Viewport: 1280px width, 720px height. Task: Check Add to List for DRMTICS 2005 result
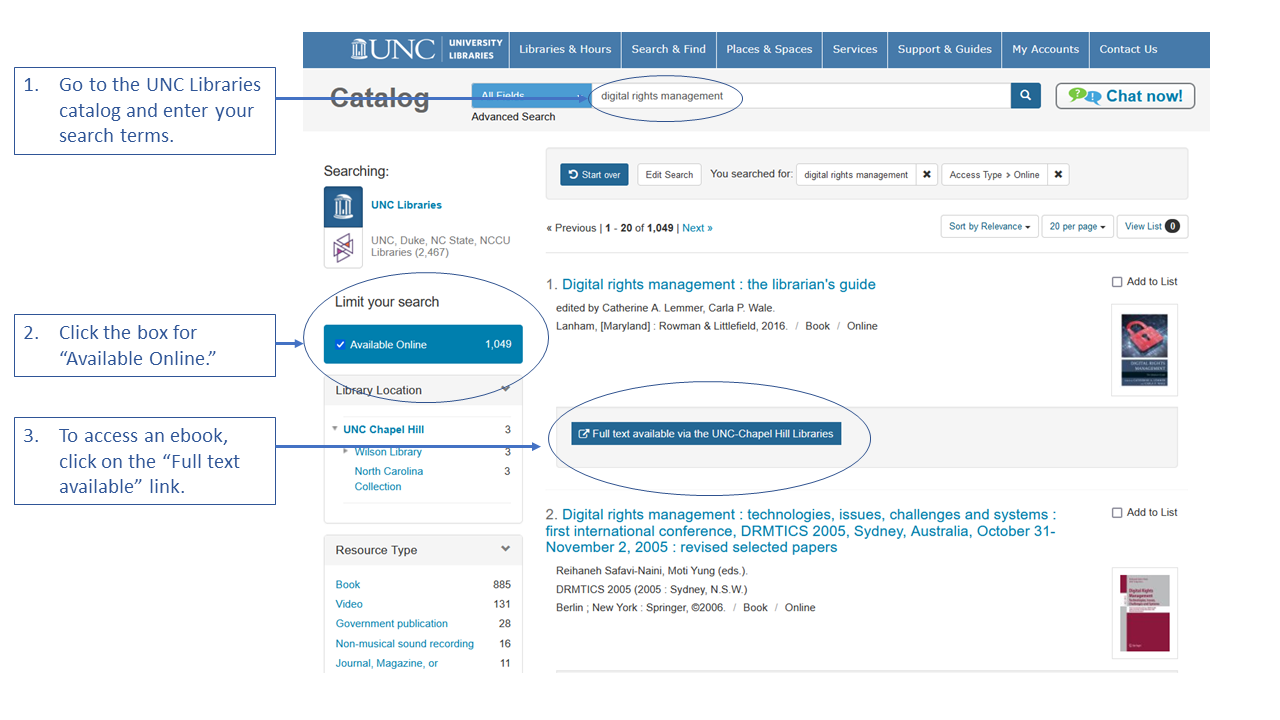tap(1117, 513)
